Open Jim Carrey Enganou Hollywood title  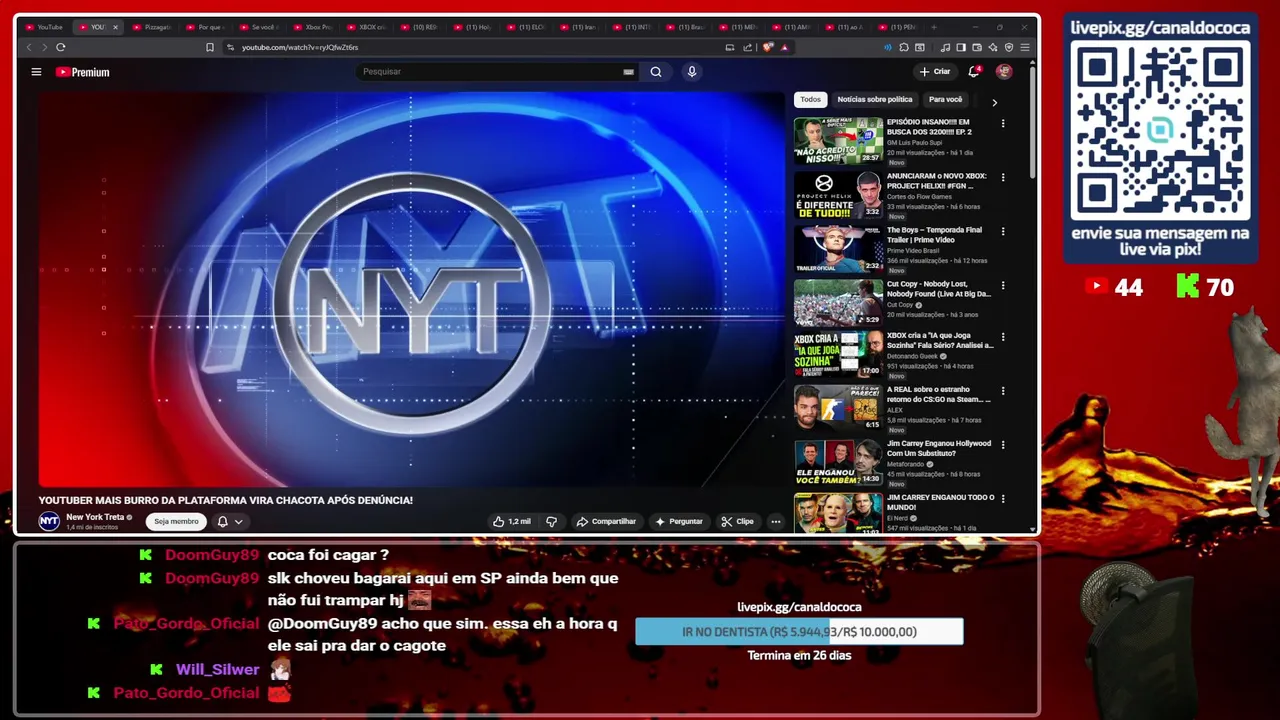(x=939, y=448)
